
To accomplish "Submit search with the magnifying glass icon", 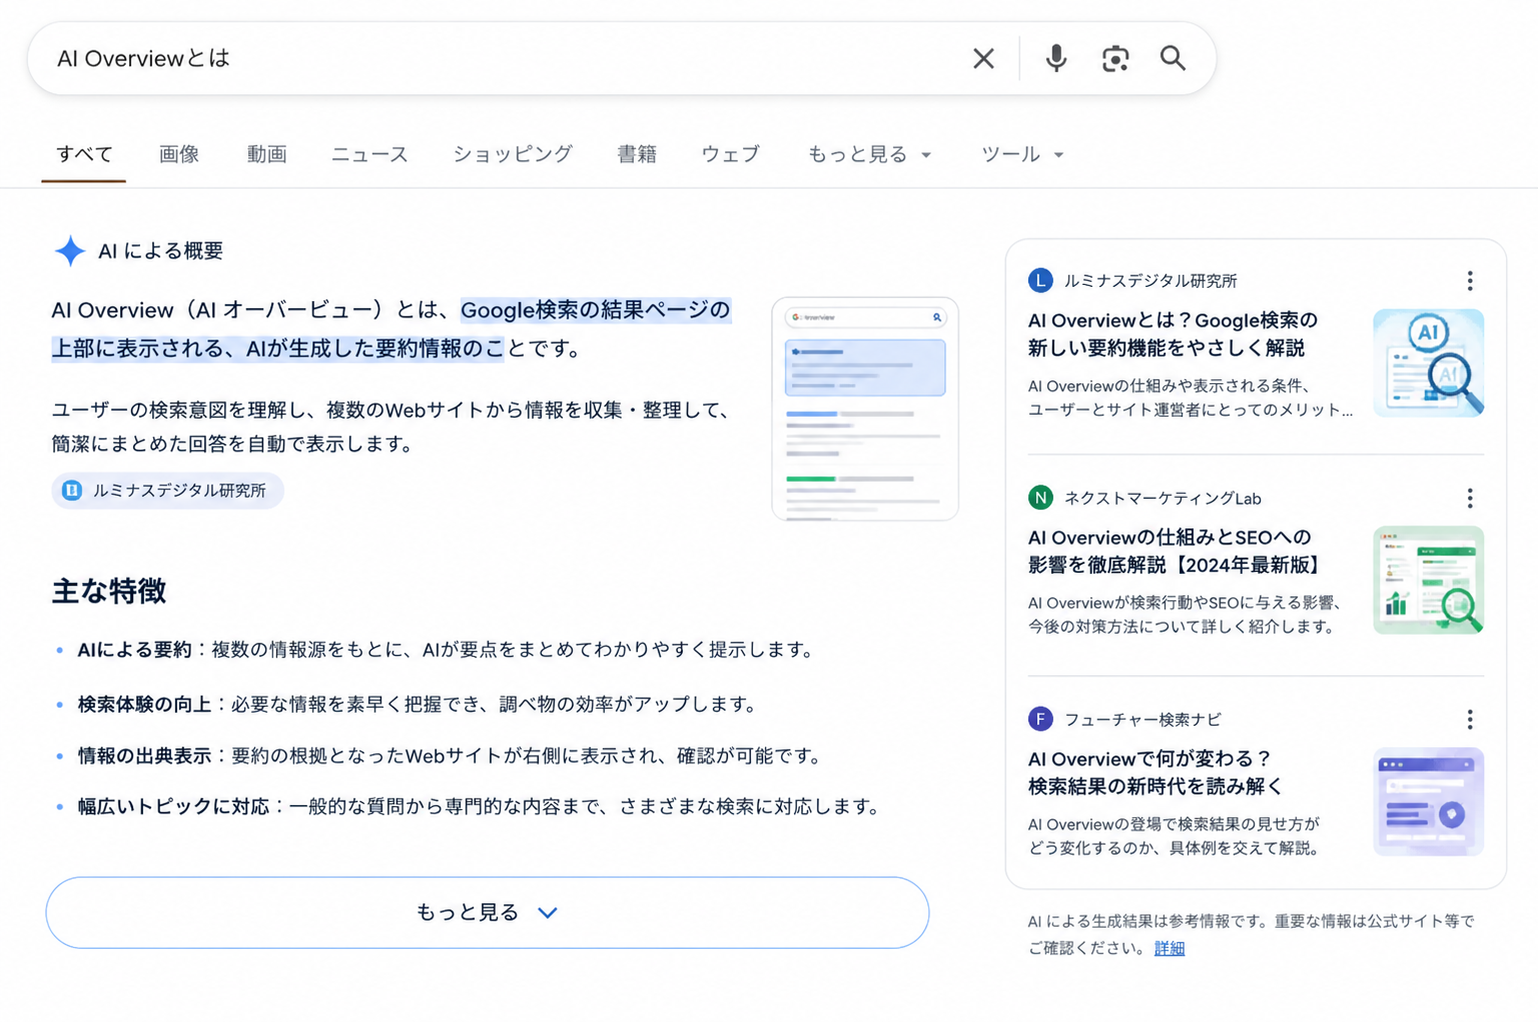I will click(x=1173, y=58).
